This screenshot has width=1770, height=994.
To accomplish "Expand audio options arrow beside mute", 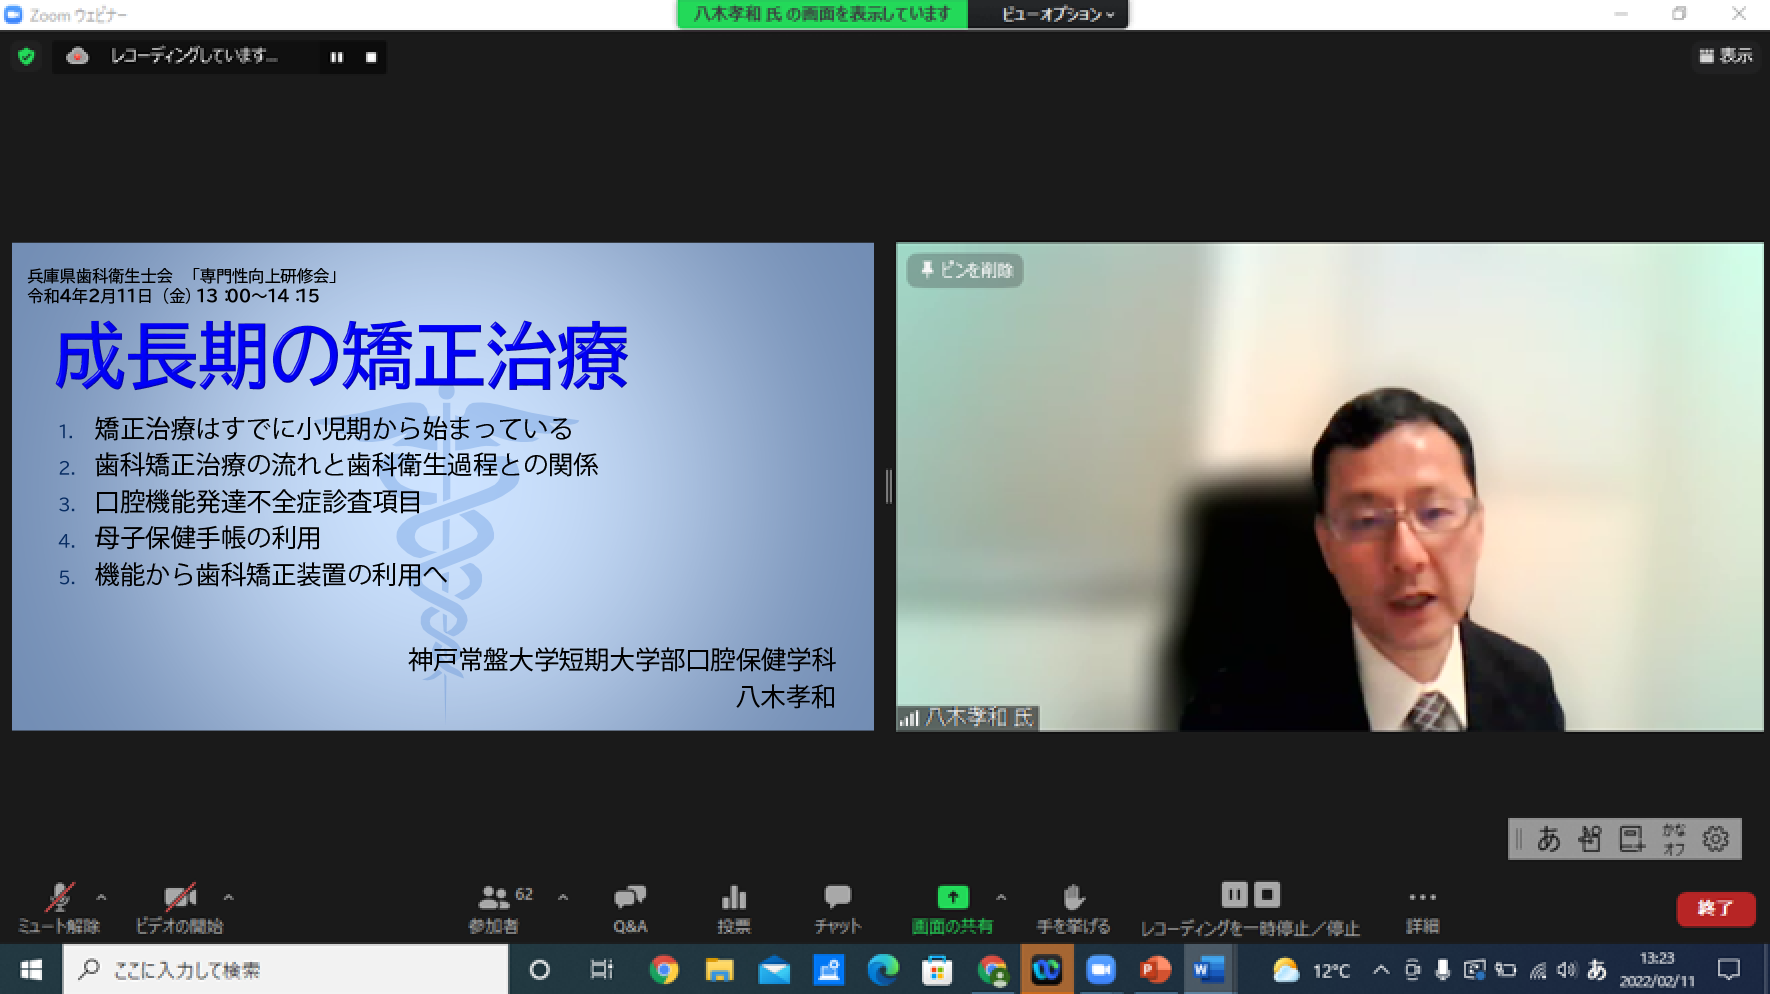I will click(101, 897).
